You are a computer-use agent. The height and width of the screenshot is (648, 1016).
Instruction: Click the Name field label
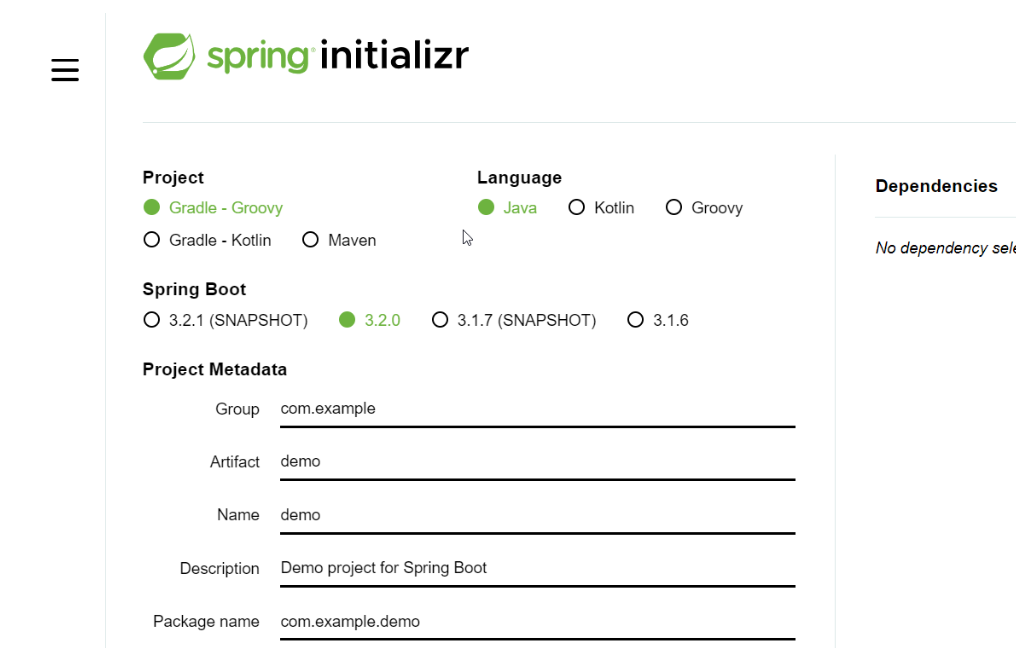238,515
